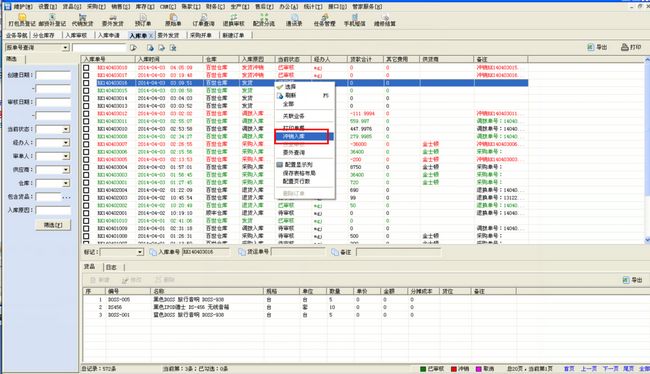Image resolution: width=650 pixels, height=374 pixels.
Task: Expand the 审单人 filter dropdown
Action: pyautogui.click(x=66, y=156)
